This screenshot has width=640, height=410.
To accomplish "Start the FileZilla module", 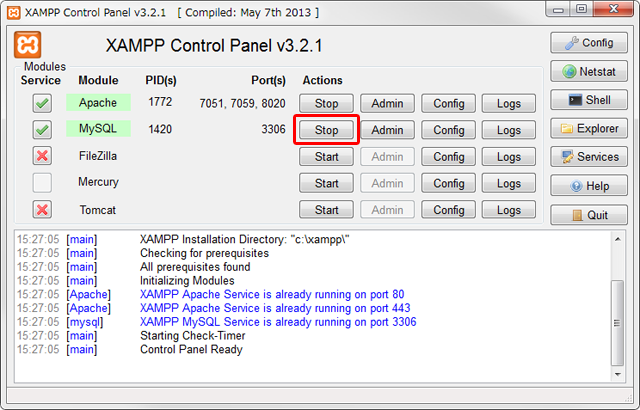I will 326,157.
